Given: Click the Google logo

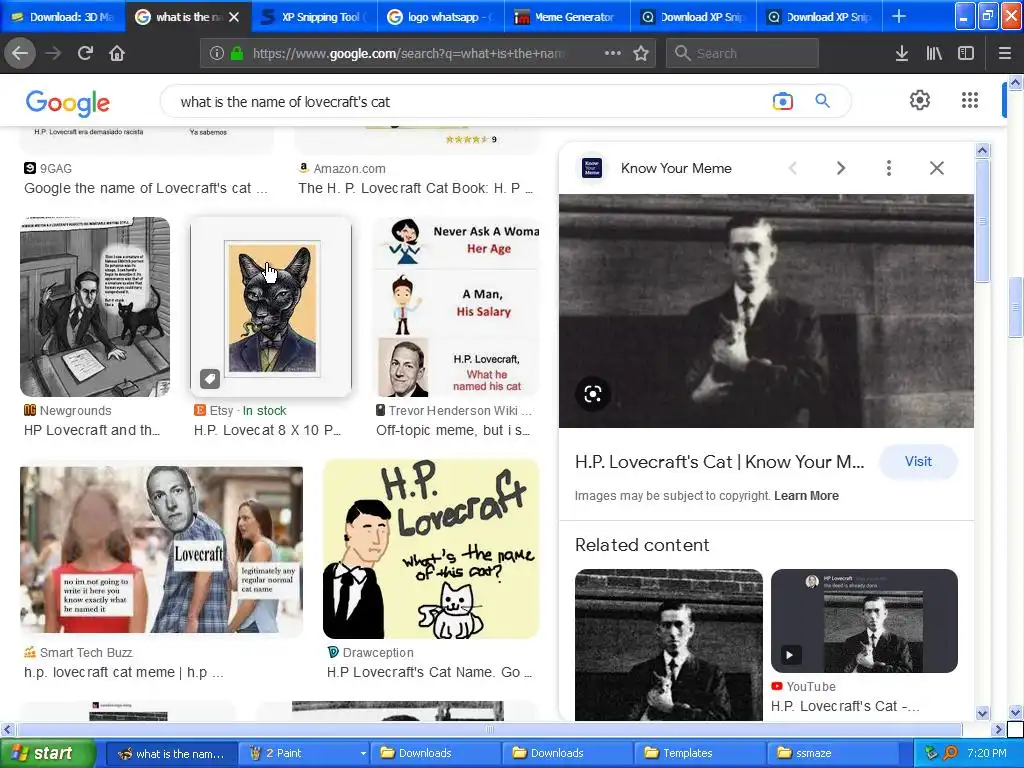Looking at the screenshot, I should (68, 103).
